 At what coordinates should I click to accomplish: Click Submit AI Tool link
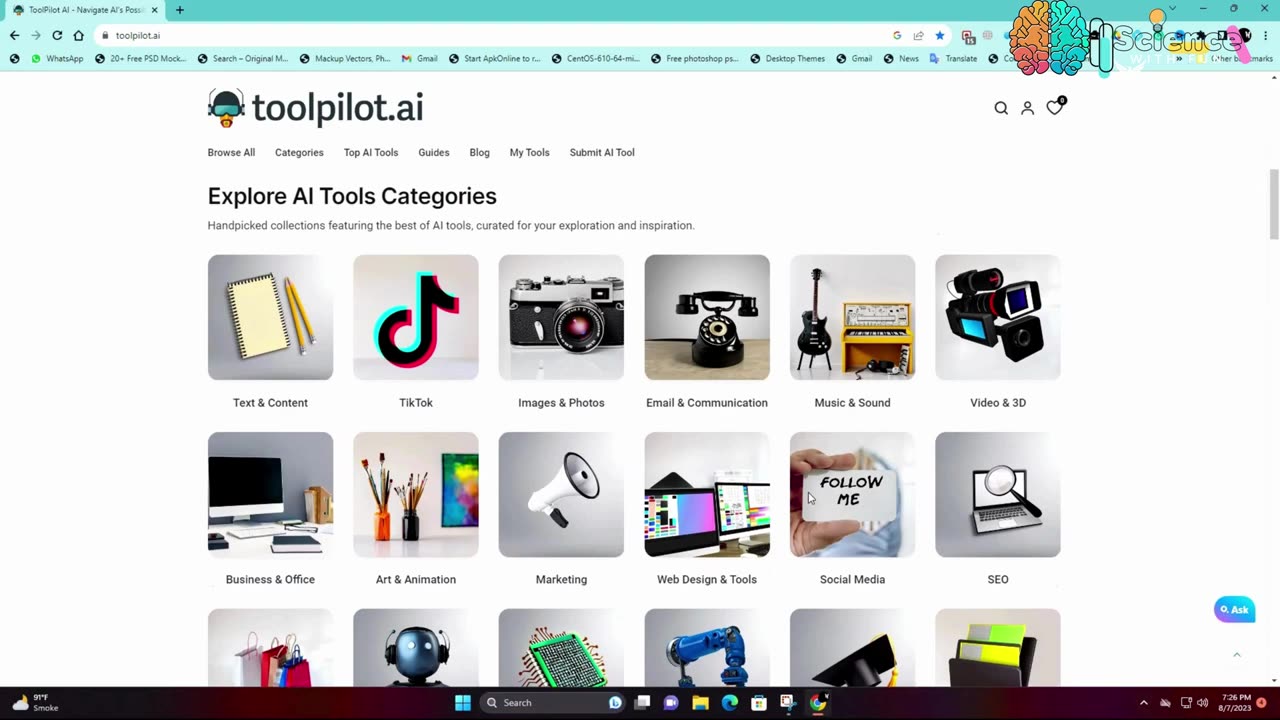[602, 153]
